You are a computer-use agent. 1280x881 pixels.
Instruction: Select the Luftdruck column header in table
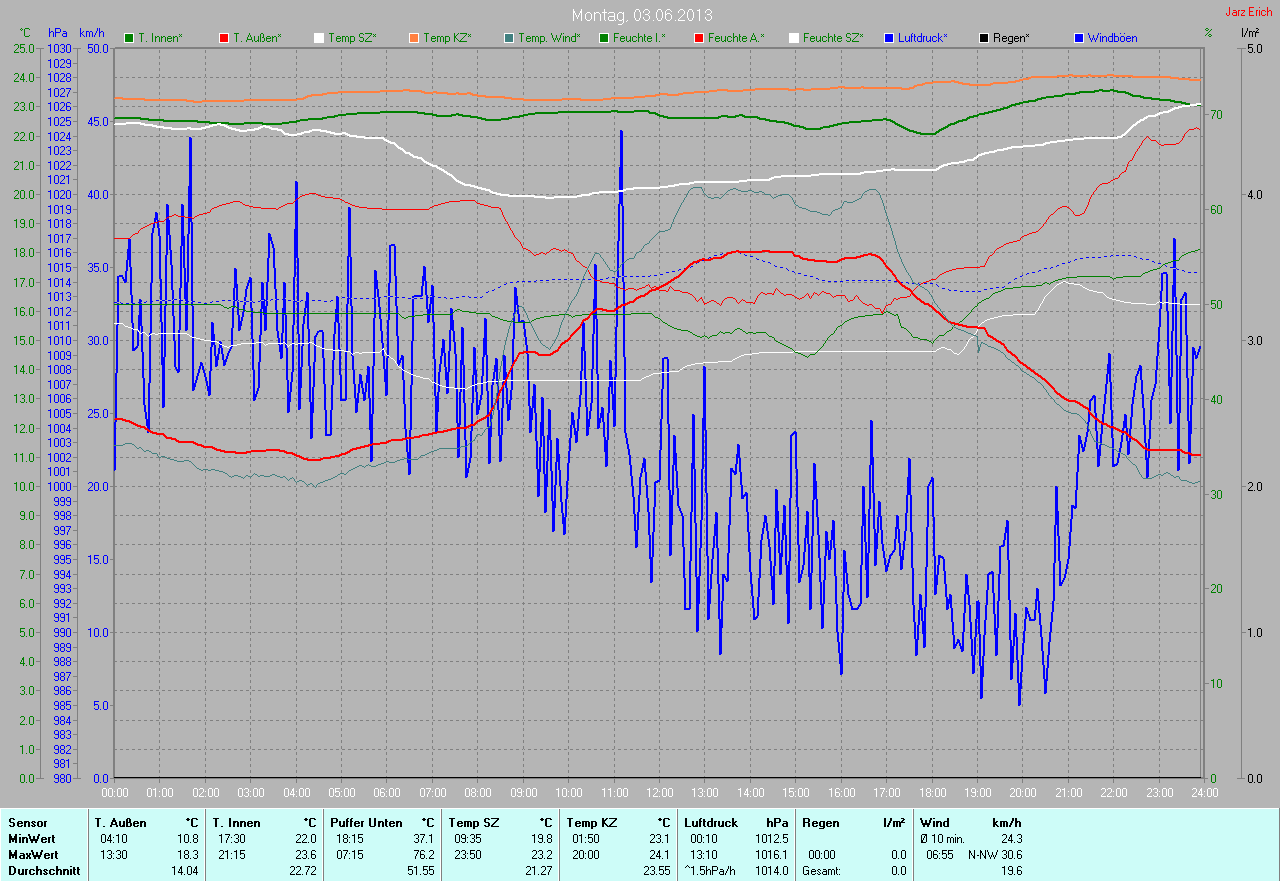[711, 823]
